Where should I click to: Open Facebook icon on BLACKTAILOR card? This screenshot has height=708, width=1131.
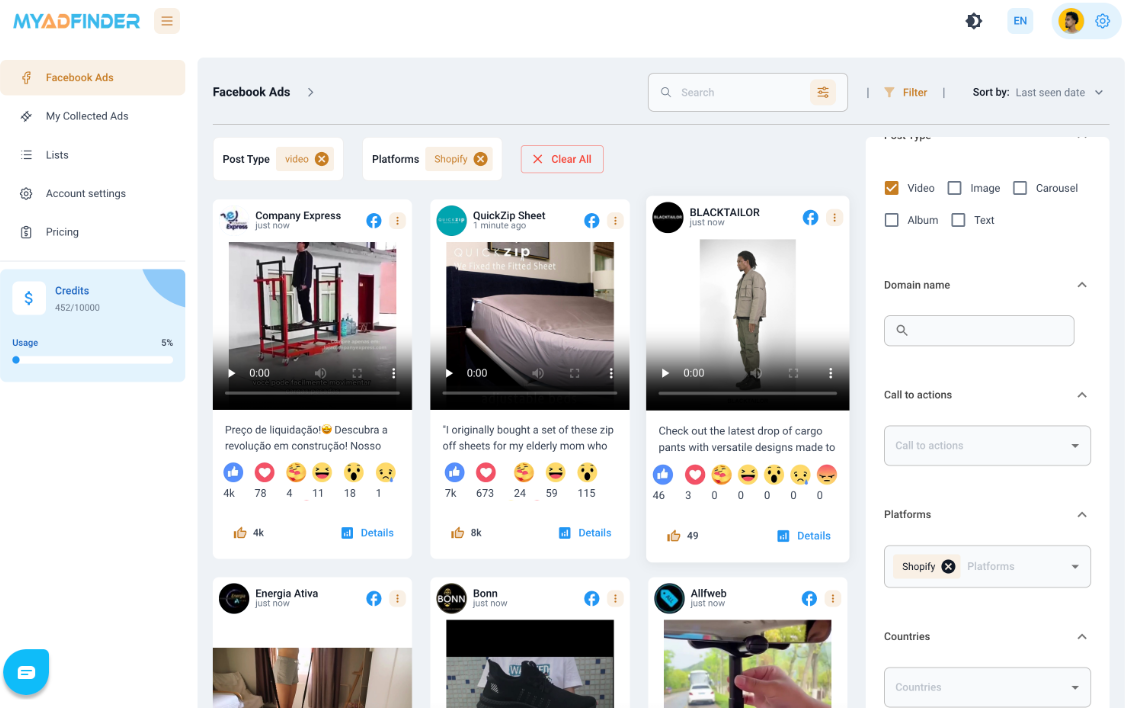[x=811, y=218]
